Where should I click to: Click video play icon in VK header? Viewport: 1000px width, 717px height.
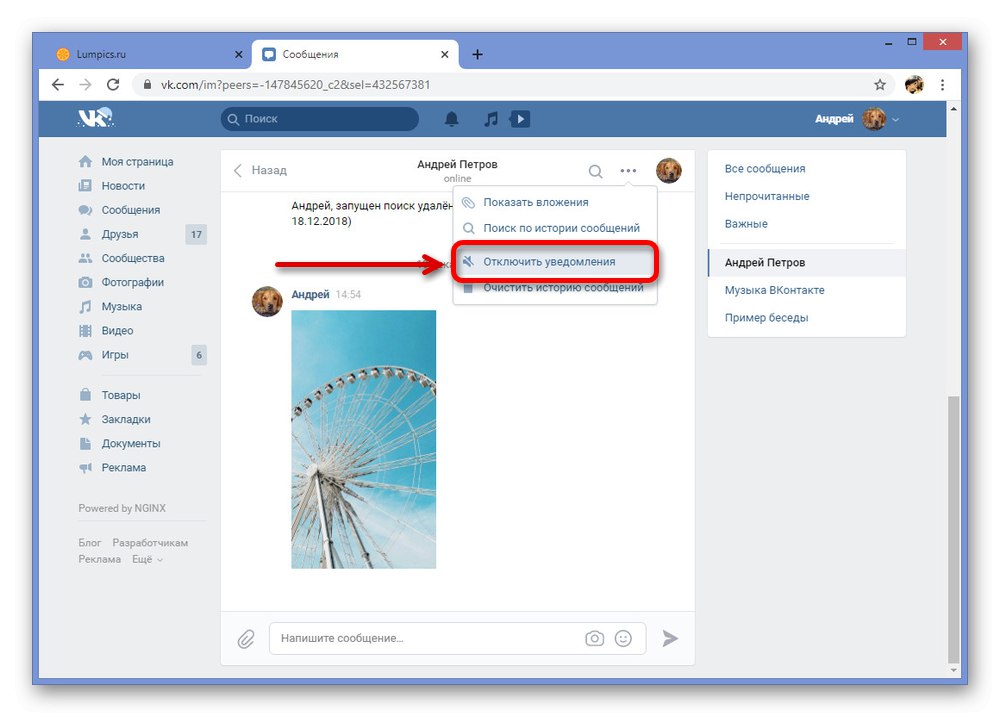[x=520, y=119]
